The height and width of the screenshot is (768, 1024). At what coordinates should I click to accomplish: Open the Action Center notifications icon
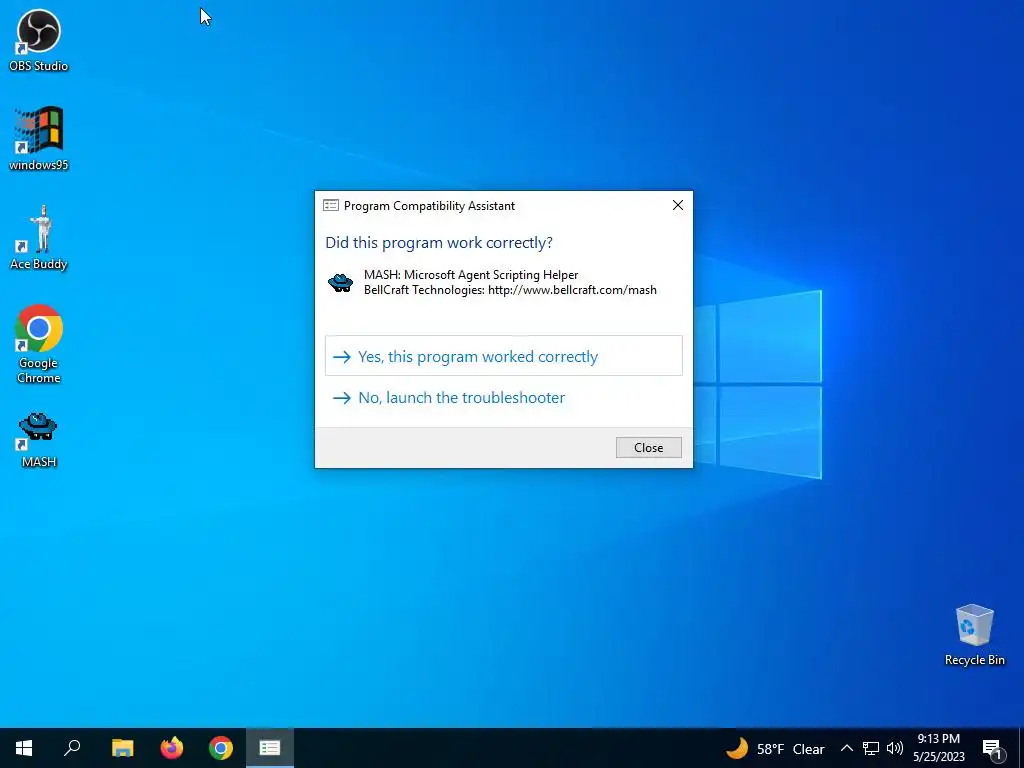pos(992,748)
